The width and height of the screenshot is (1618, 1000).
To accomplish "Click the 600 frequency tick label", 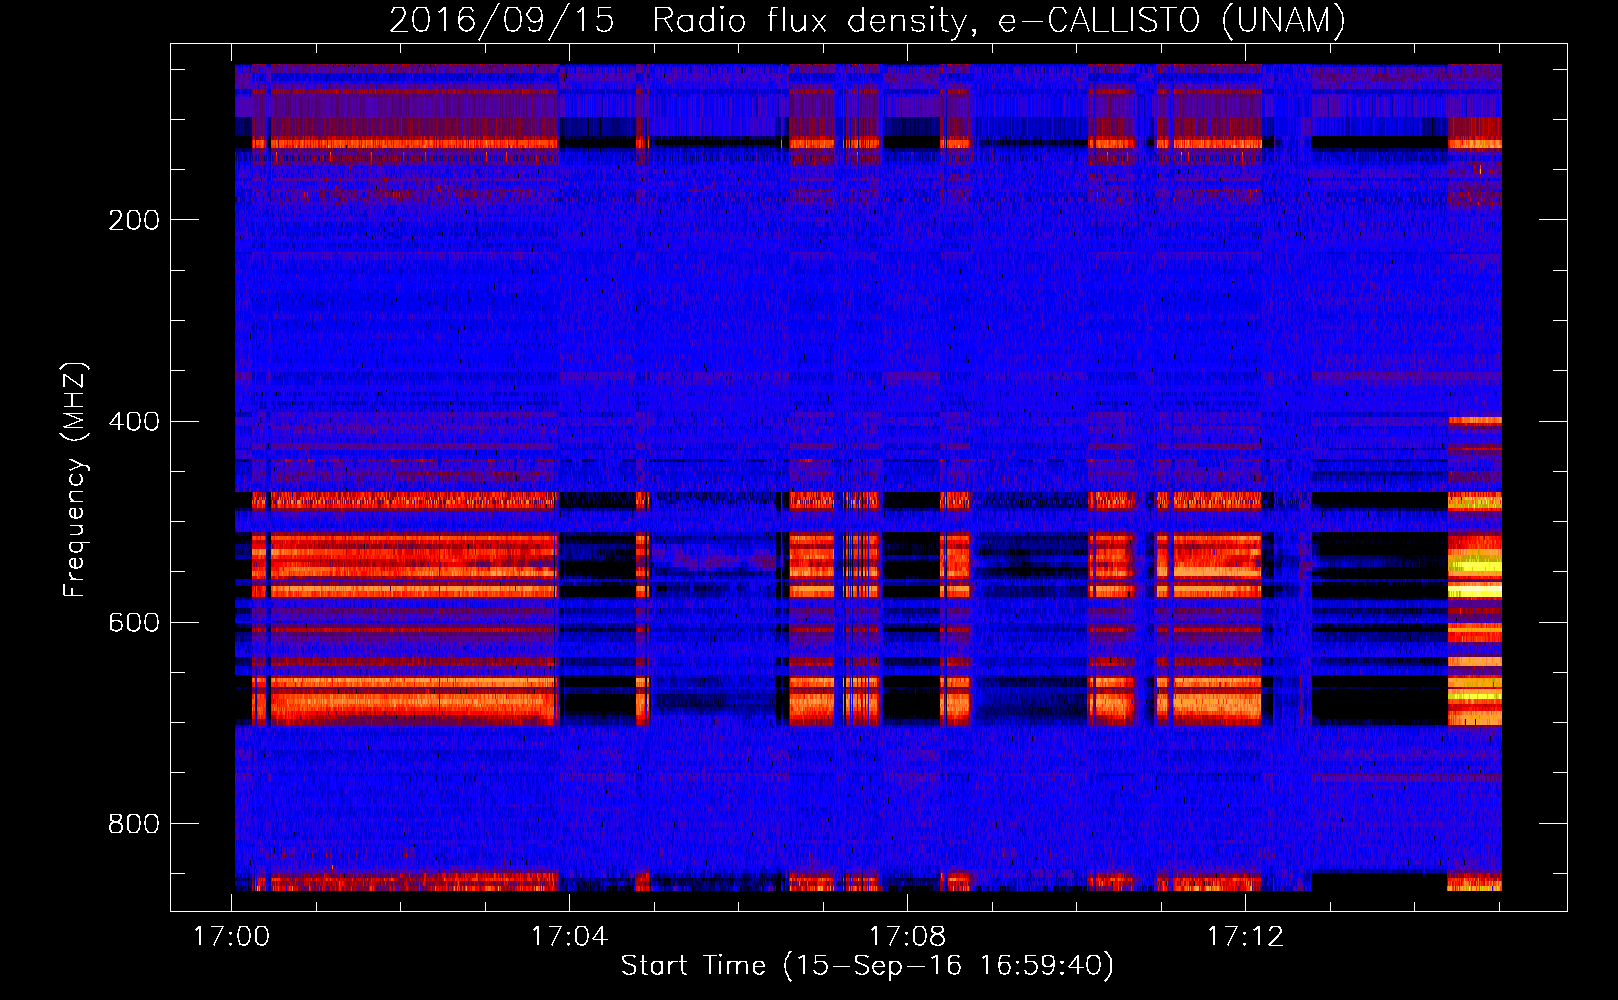I will coord(134,622).
